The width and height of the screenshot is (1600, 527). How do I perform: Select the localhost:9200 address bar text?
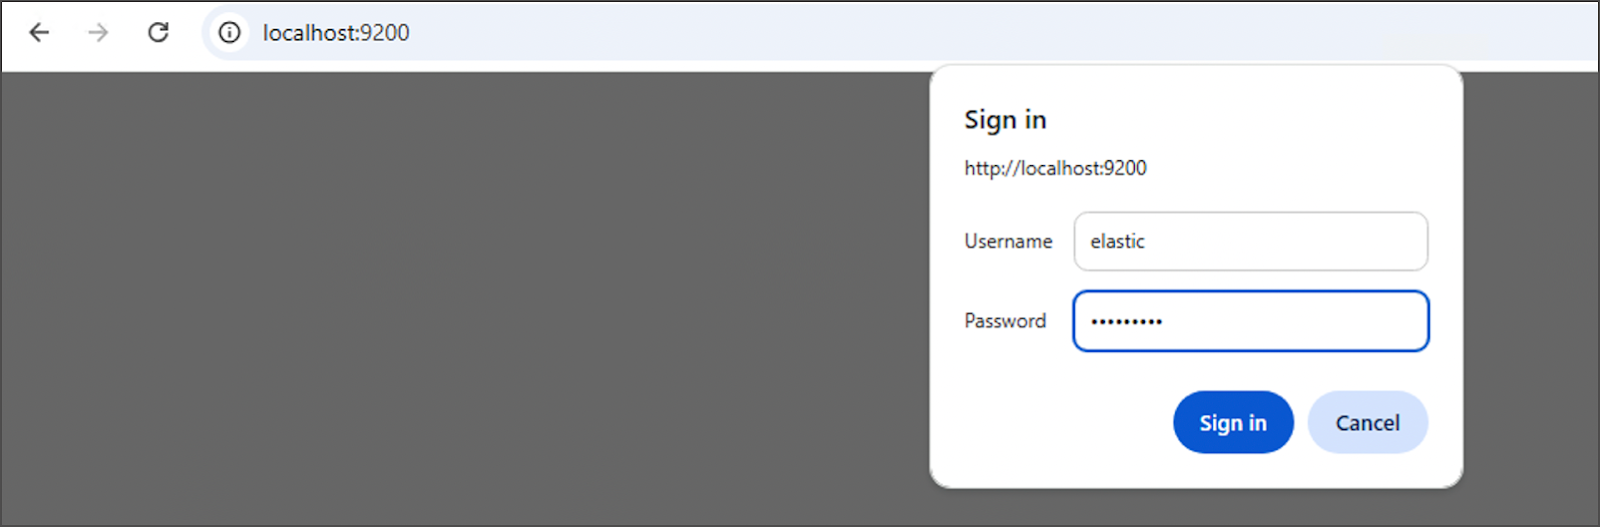[x=336, y=33]
